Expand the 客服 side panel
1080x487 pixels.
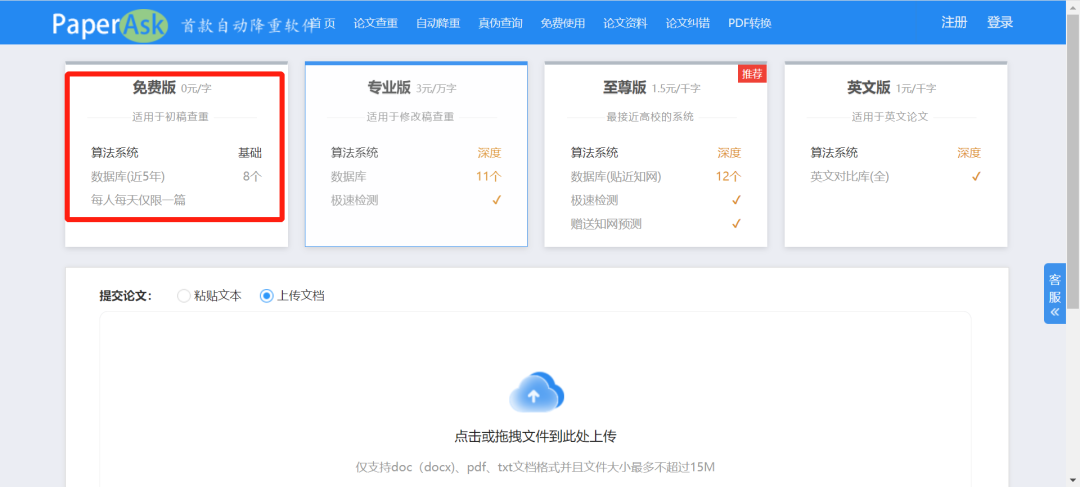point(1055,293)
